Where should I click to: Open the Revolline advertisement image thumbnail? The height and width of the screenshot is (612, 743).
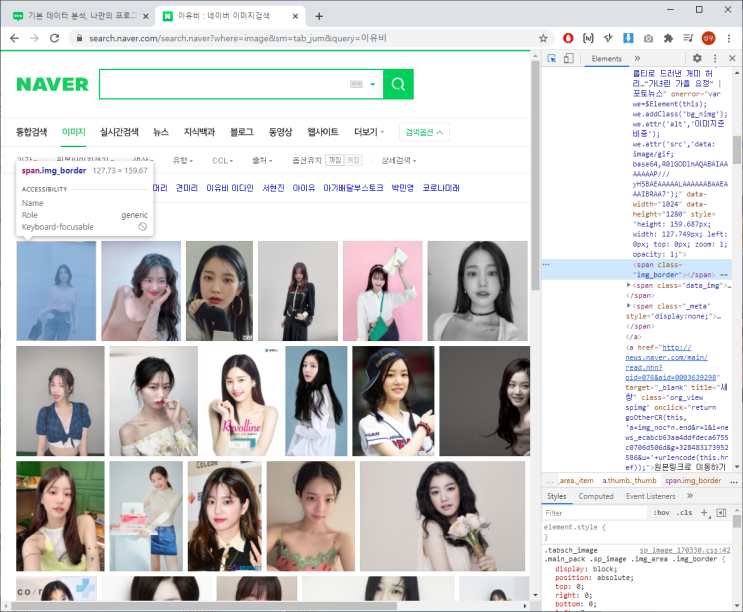242,401
